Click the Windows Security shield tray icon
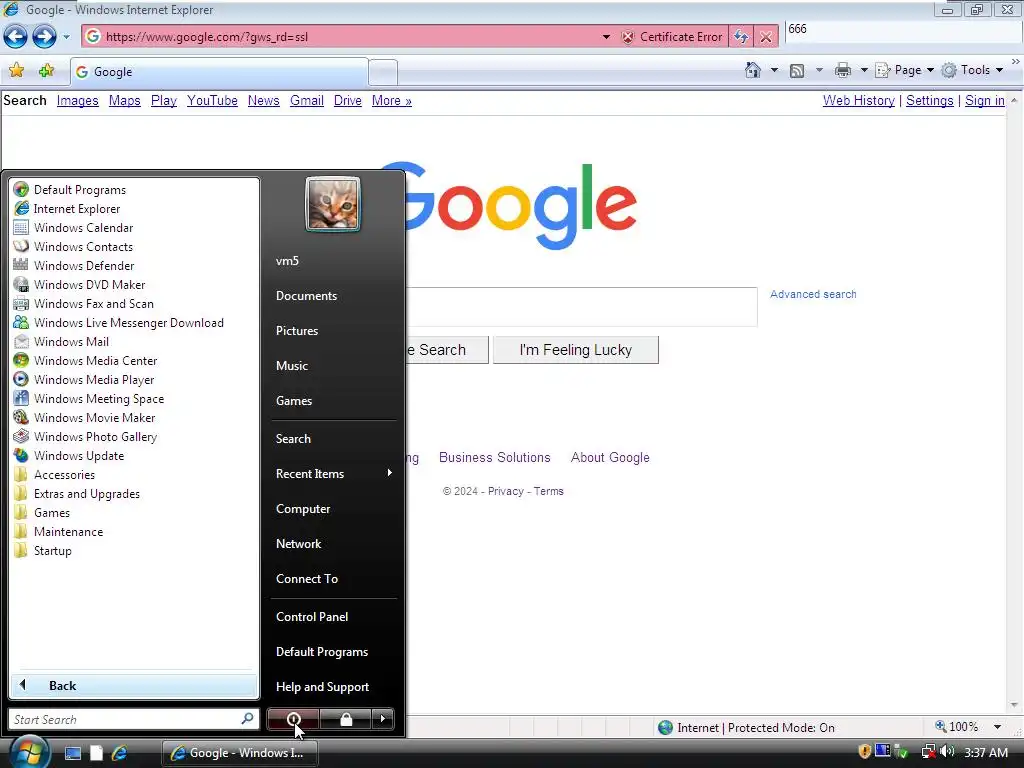Screen dimensions: 1024x768 click(865, 752)
